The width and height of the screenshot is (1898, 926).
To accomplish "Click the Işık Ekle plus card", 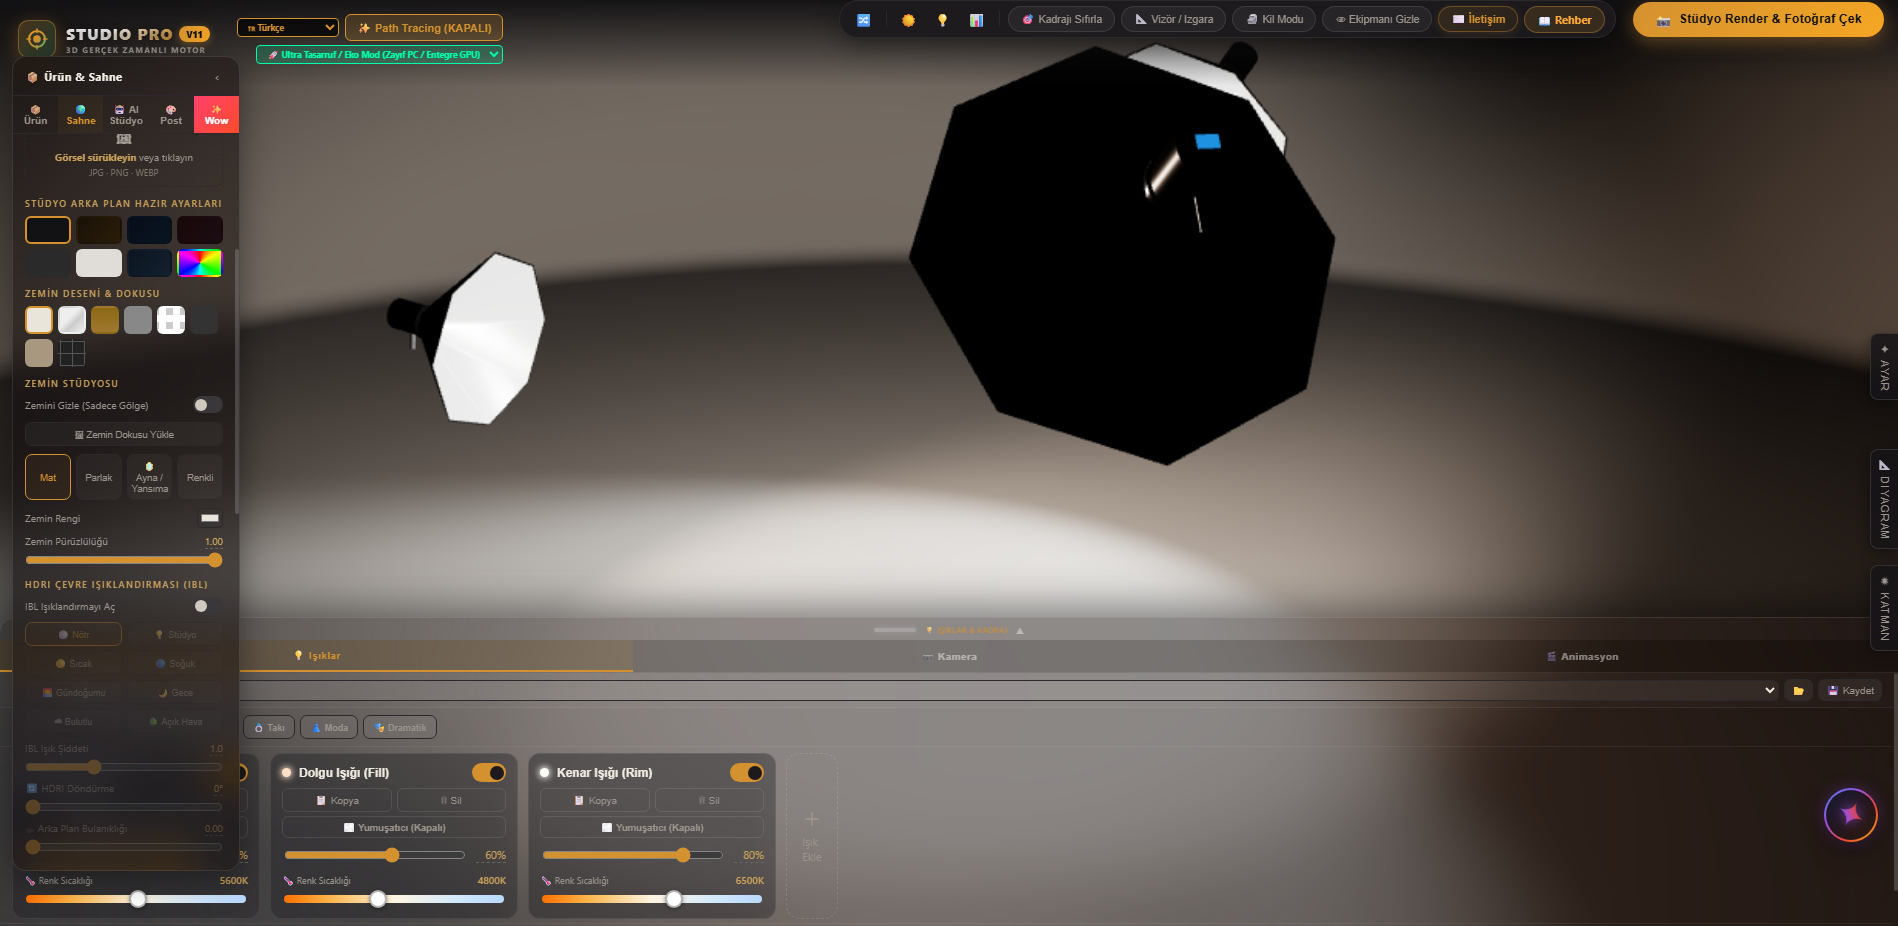I will point(812,835).
